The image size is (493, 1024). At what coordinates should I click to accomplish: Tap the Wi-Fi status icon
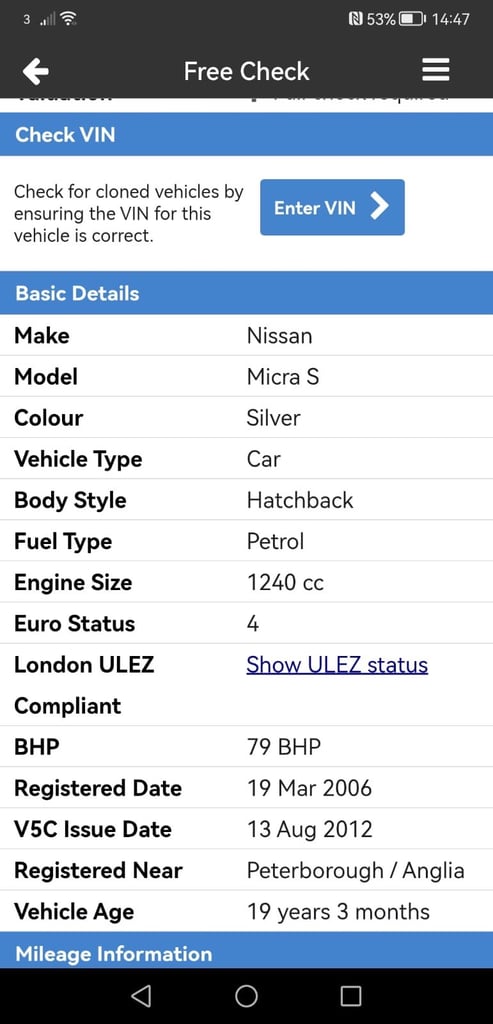coord(67,19)
